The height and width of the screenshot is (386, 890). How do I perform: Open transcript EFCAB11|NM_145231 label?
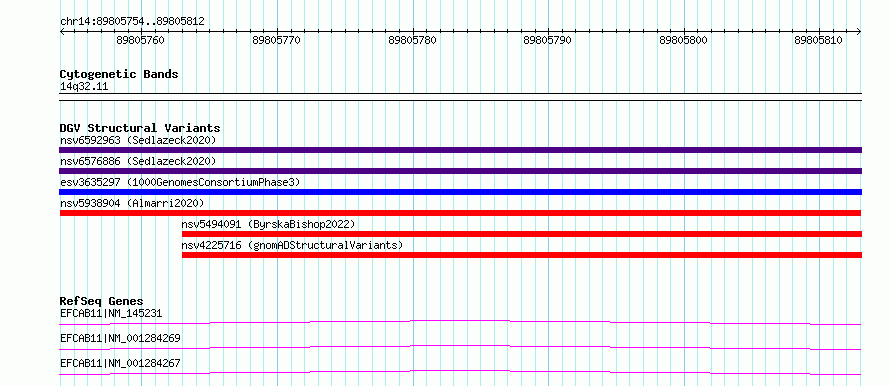tap(112, 313)
